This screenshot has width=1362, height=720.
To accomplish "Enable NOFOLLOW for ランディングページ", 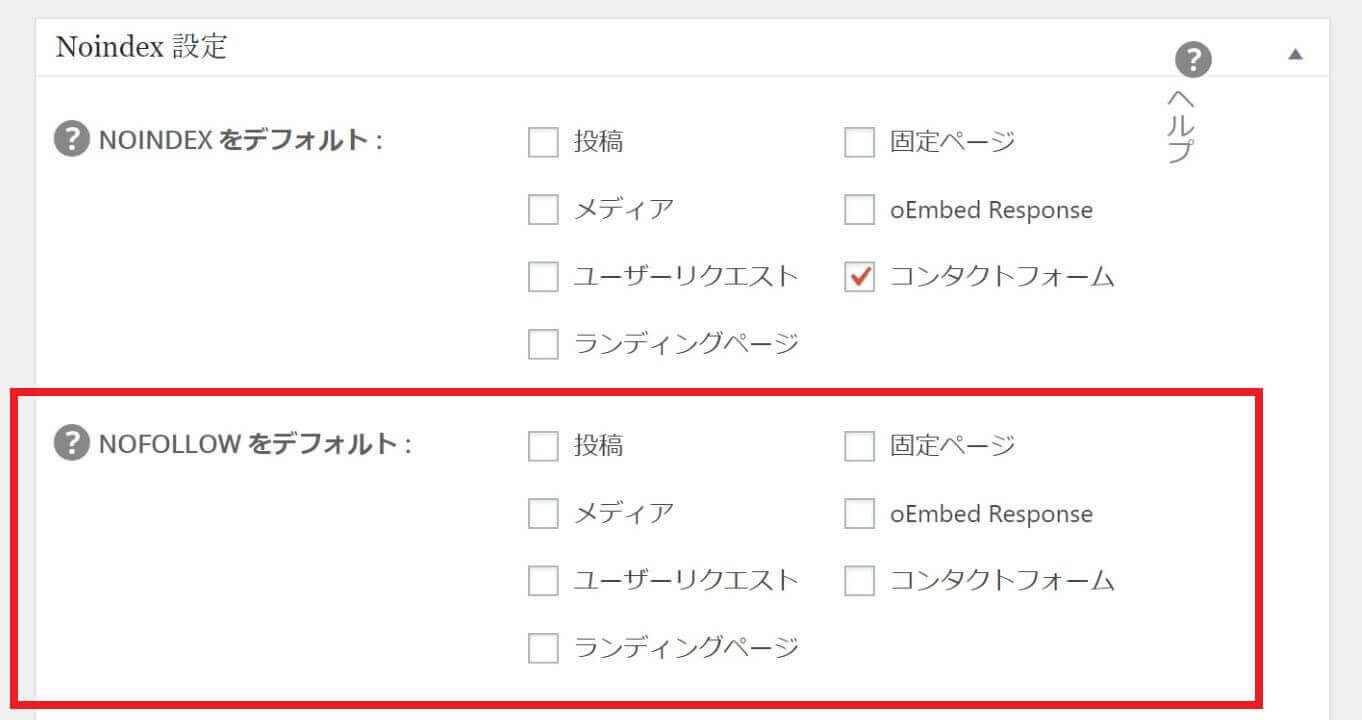I will coord(543,648).
